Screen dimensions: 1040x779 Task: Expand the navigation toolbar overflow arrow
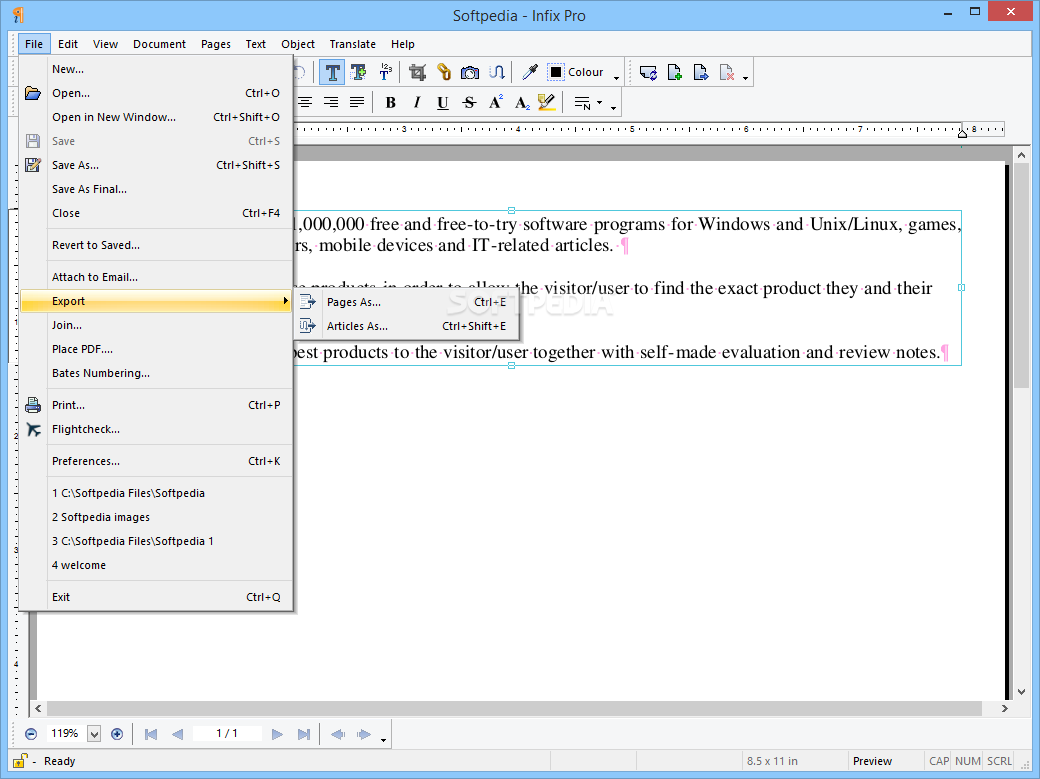pyautogui.click(x=383, y=739)
